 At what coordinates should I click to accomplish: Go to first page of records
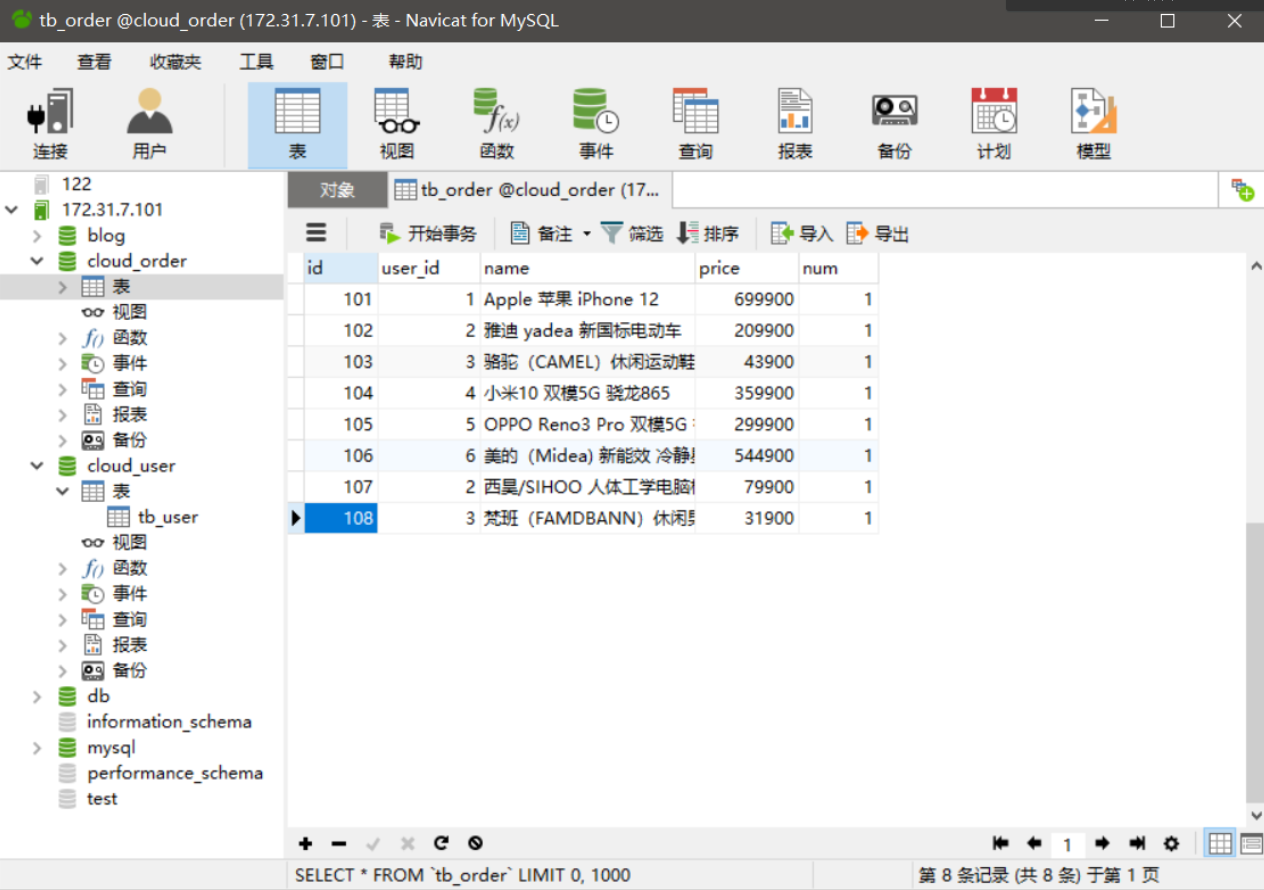pos(1001,843)
